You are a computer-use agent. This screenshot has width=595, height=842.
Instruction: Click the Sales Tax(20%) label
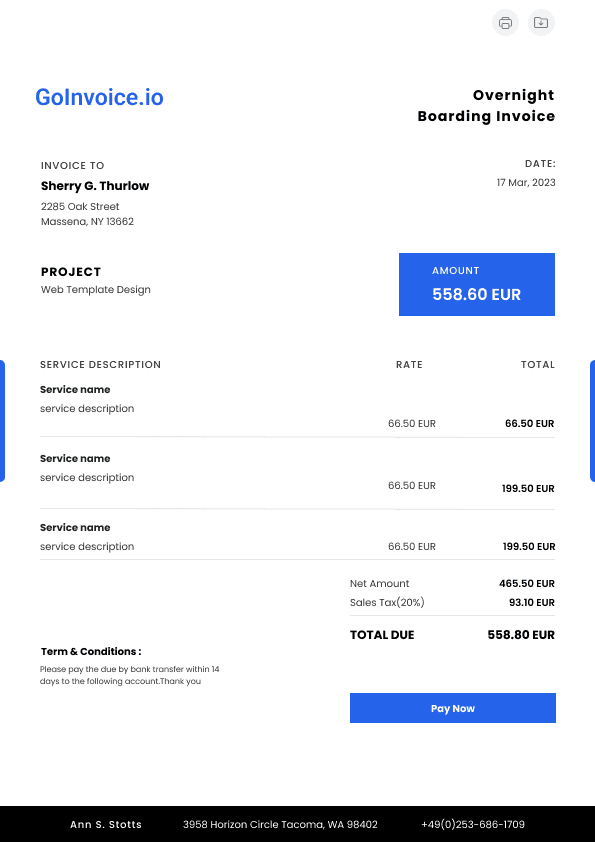pyautogui.click(x=387, y=603)
